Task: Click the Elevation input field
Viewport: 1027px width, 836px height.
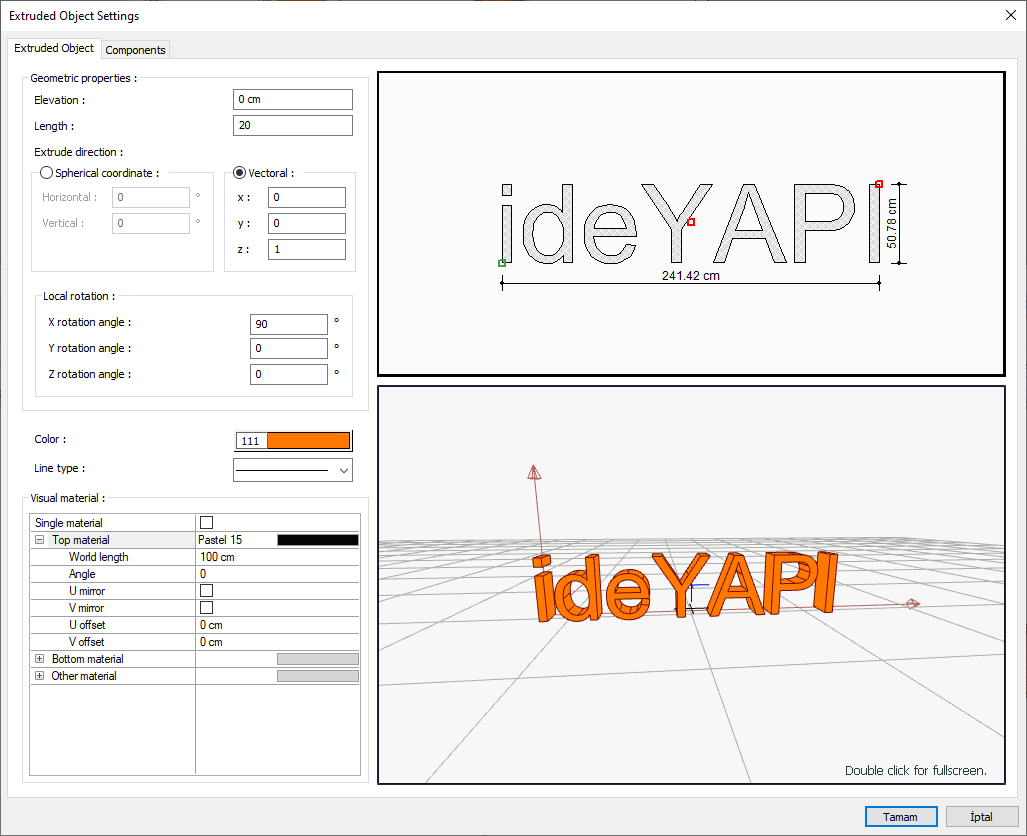Action: tap(292, 100)
